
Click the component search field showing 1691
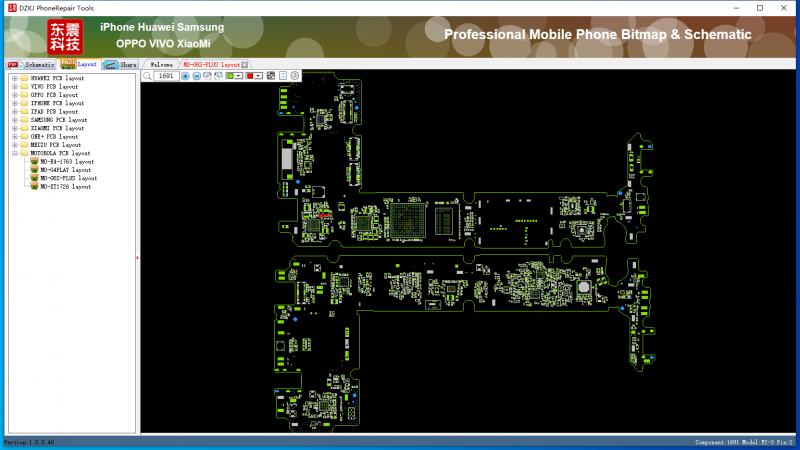(166, 76)
